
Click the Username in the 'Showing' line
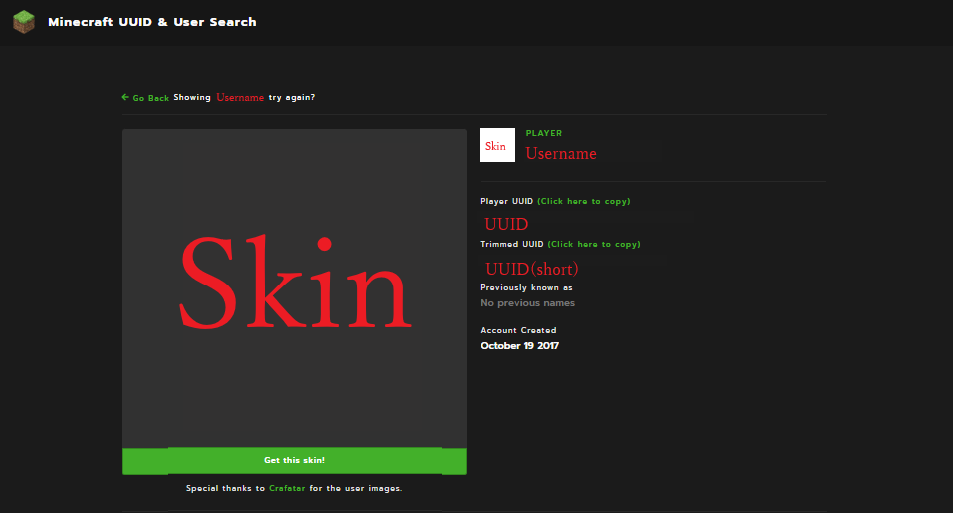pos(240,98)
